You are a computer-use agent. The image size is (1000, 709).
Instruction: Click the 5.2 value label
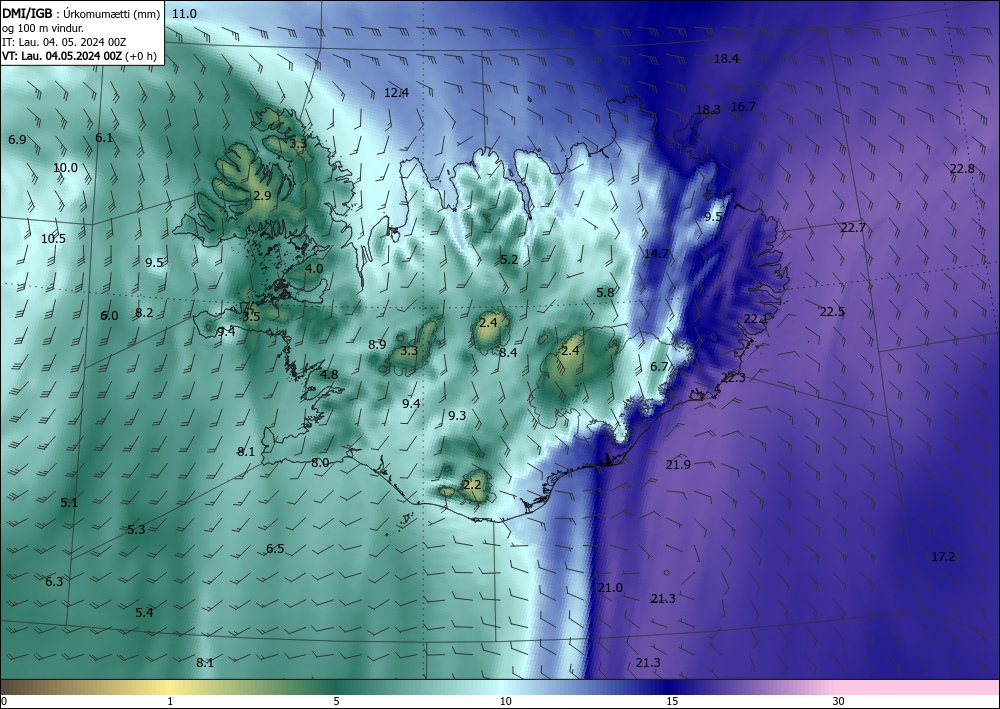coord(509,259)
